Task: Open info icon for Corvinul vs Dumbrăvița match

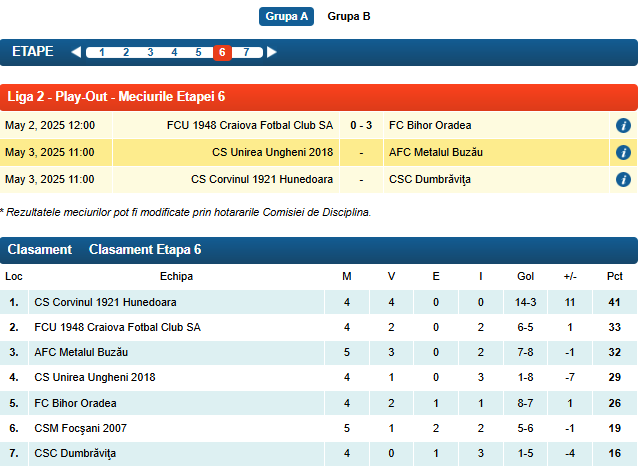Action: click(623, 180)
